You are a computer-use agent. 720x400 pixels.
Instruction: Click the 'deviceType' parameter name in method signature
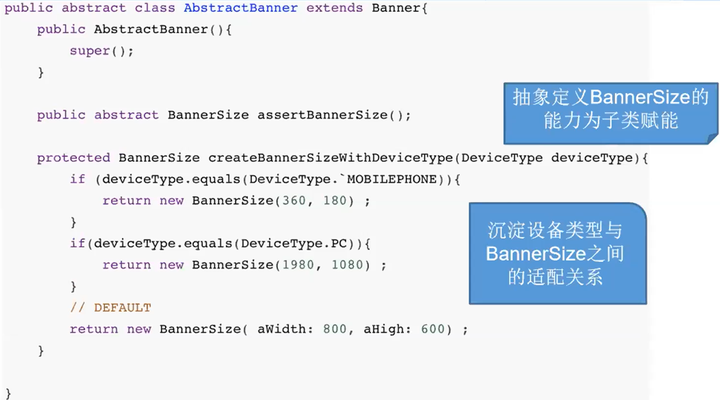592,158
